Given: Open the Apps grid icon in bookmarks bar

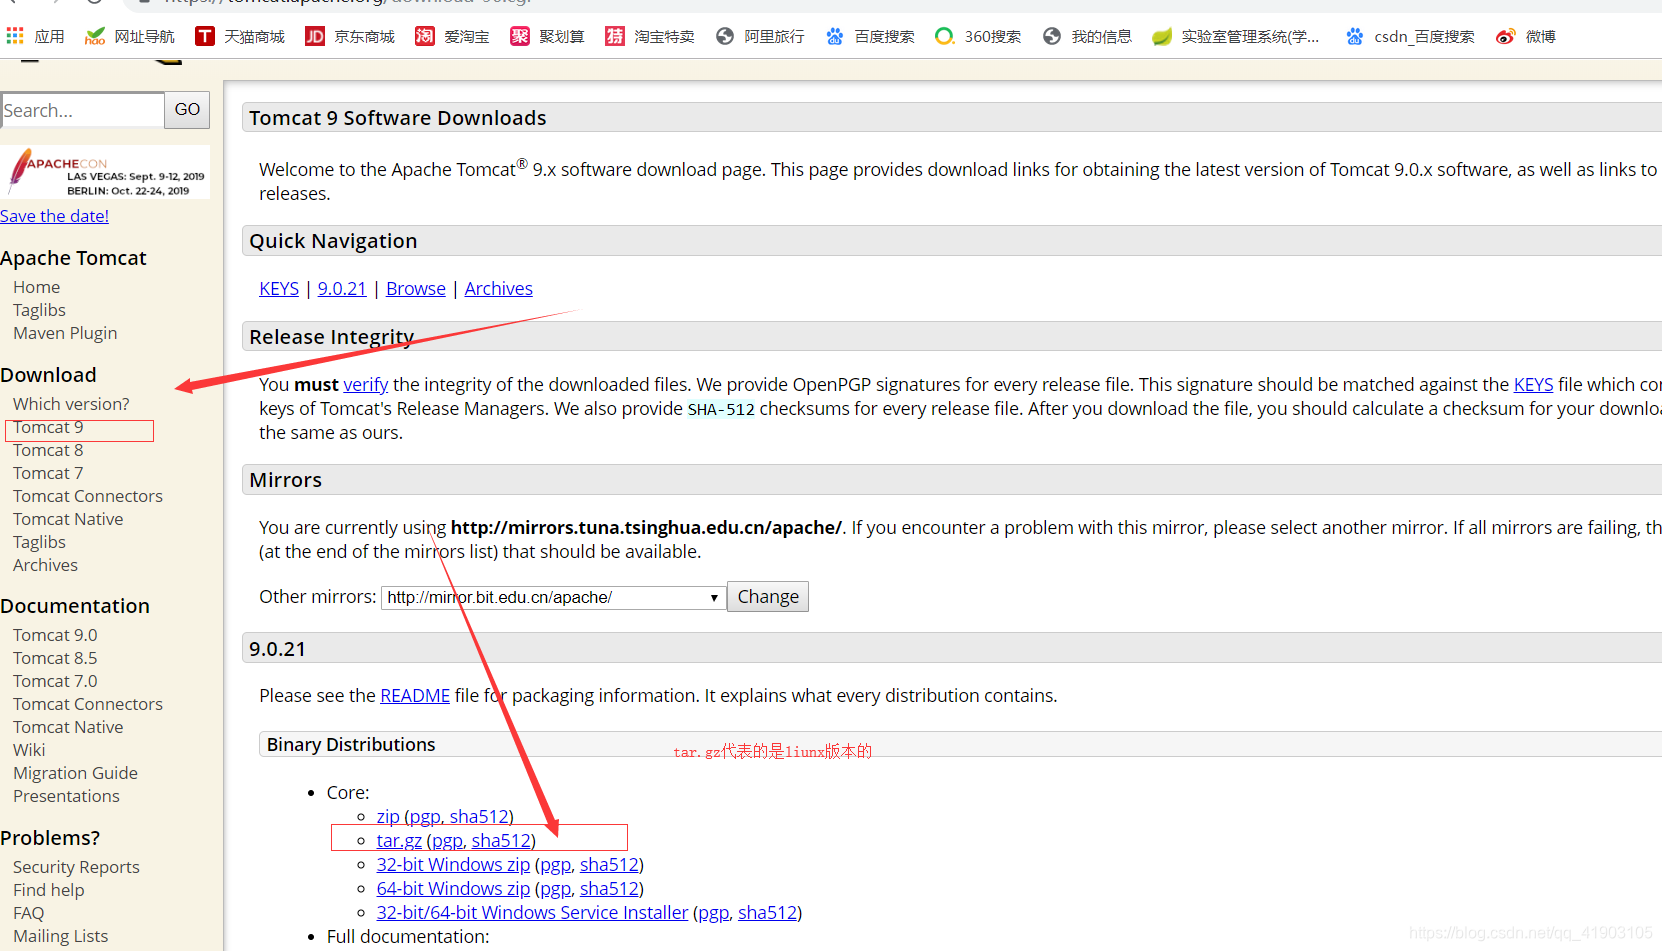Looking at the screenshot, I should [x=15, y=36].
